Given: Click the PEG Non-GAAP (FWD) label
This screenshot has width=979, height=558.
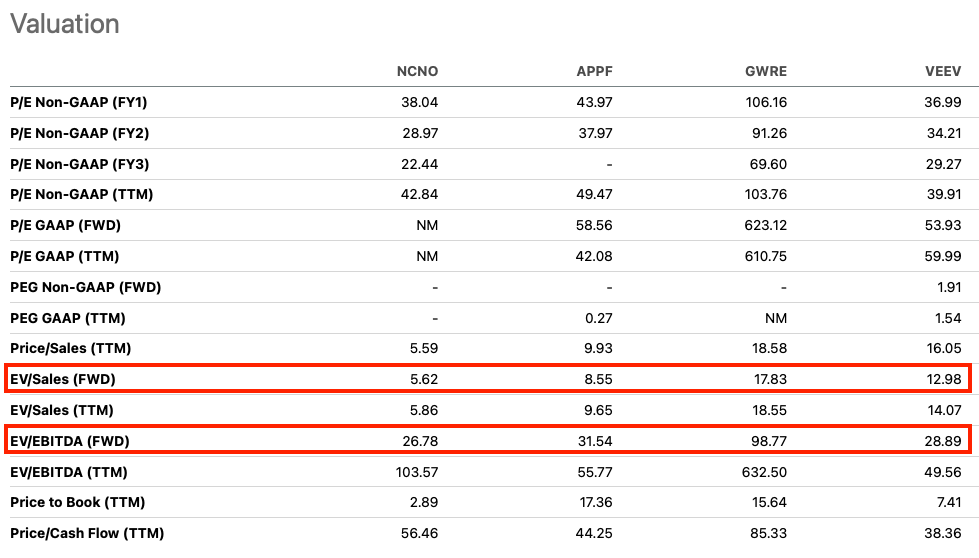Looking at the screenshot, I should pyautogui.click(x=86, y=287).
